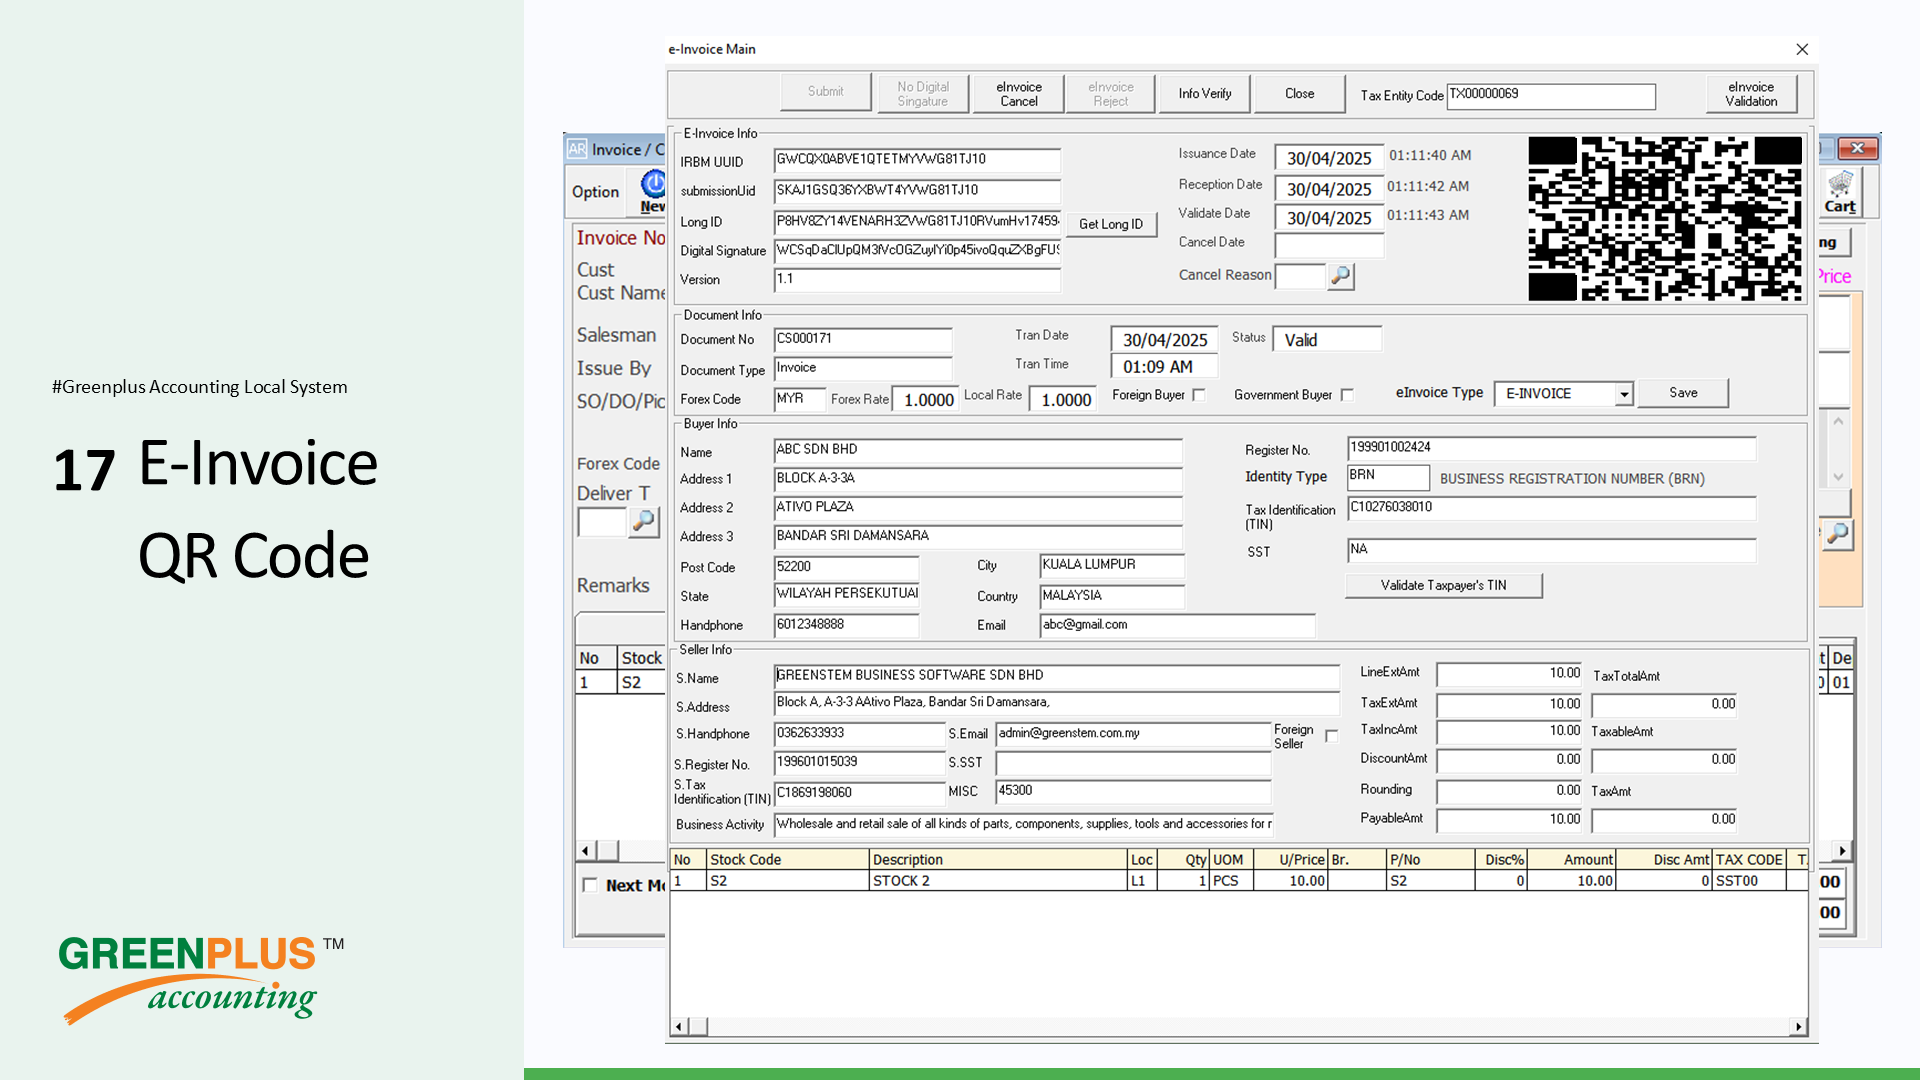Click left arrow of e-Invoice horizontal scrollbar
Screen dimensions: 1920x1080
tap(679, 1026)
